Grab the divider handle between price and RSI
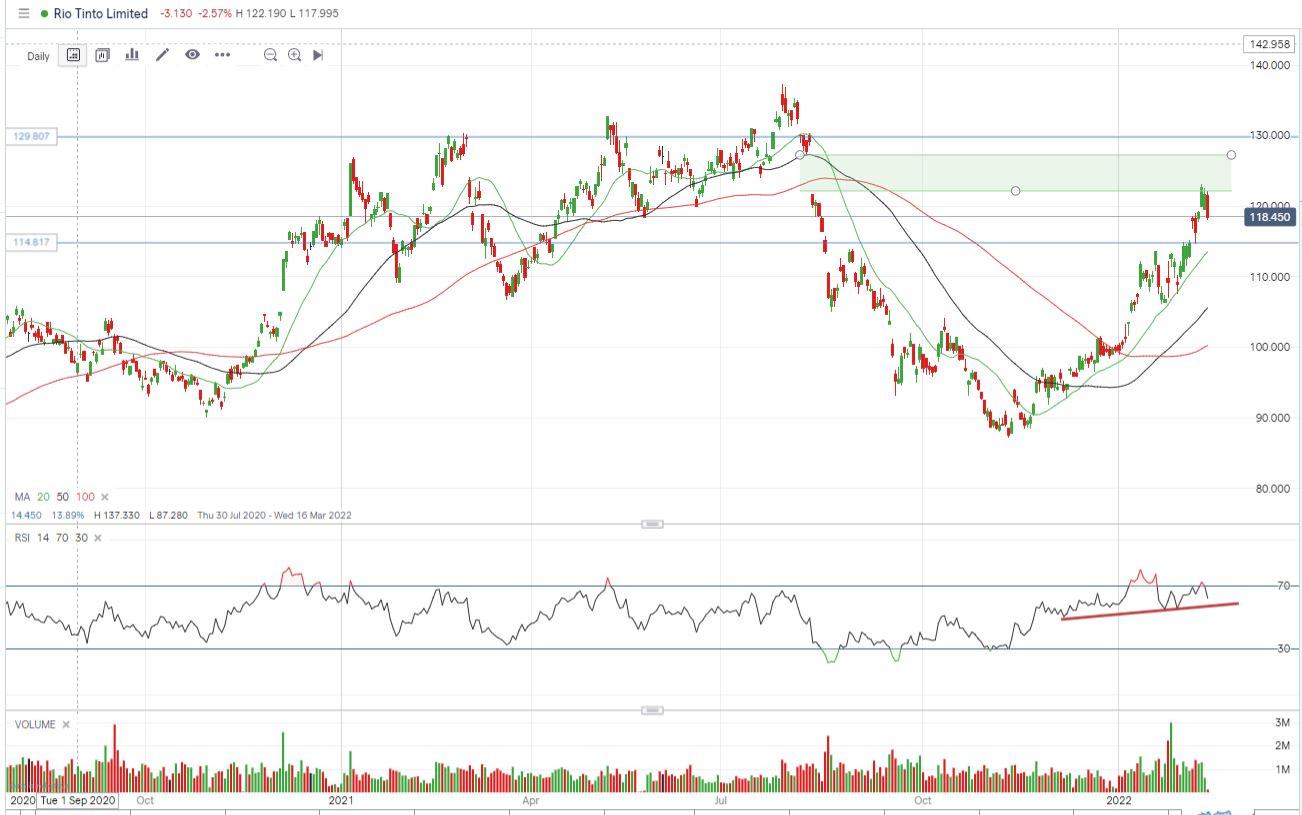This screenshot has height=815, width=1302. click(651, 524)
